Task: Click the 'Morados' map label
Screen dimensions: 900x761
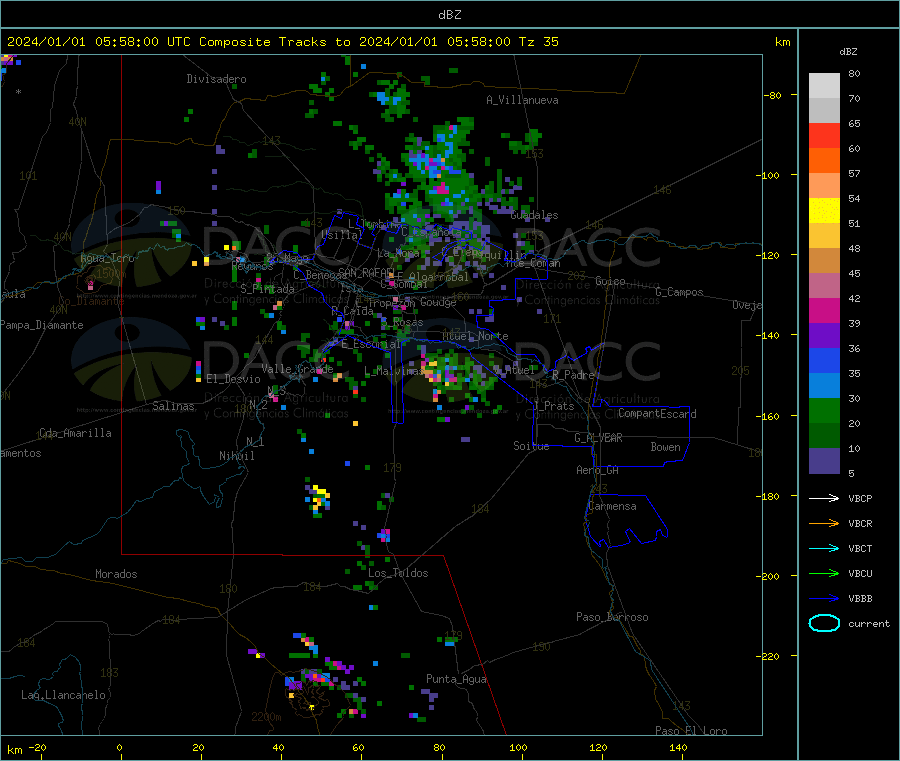Action: pos(116,574)
